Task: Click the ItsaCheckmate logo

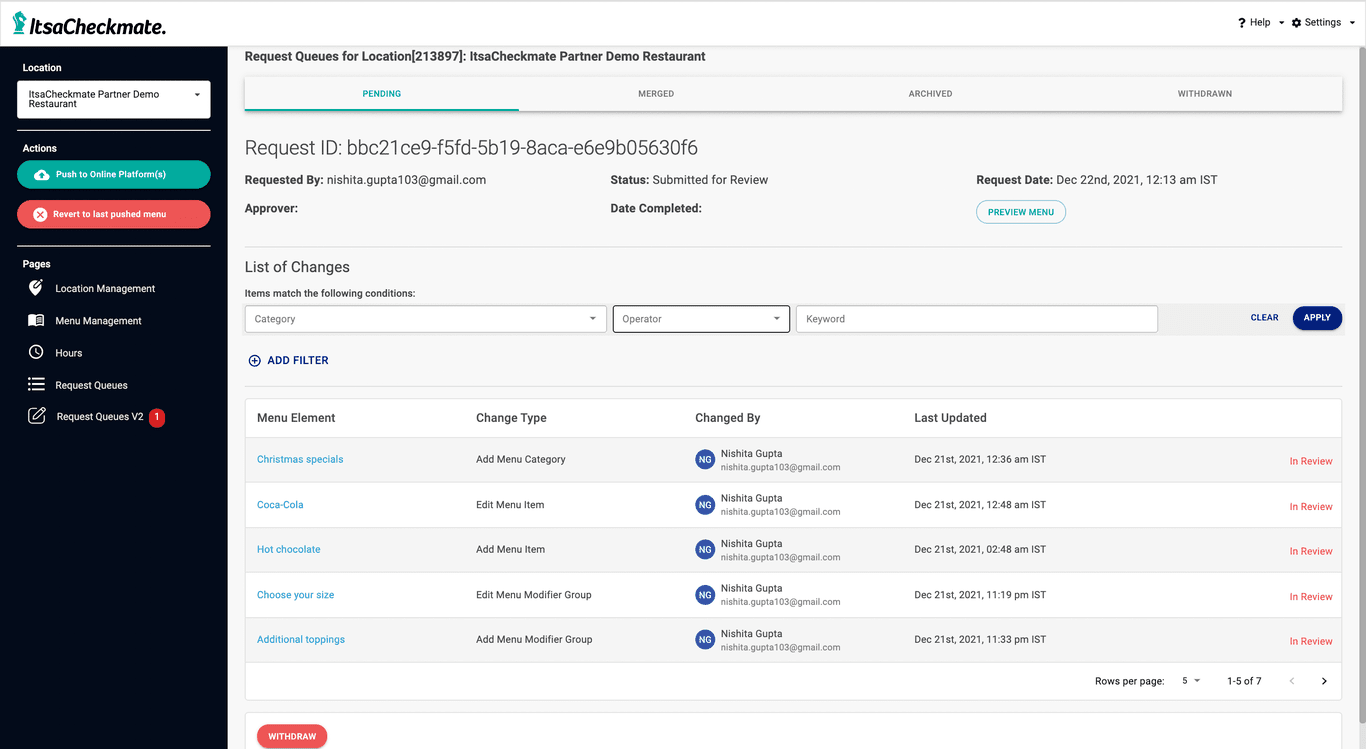Action: coord(89,24)
